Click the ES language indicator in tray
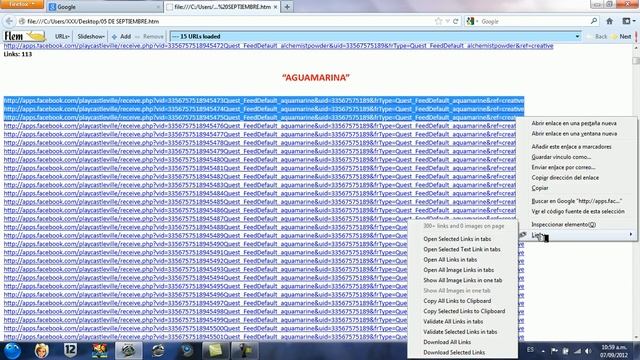The width and height of the screenshot is (640, 360). (x=530, y=350)
